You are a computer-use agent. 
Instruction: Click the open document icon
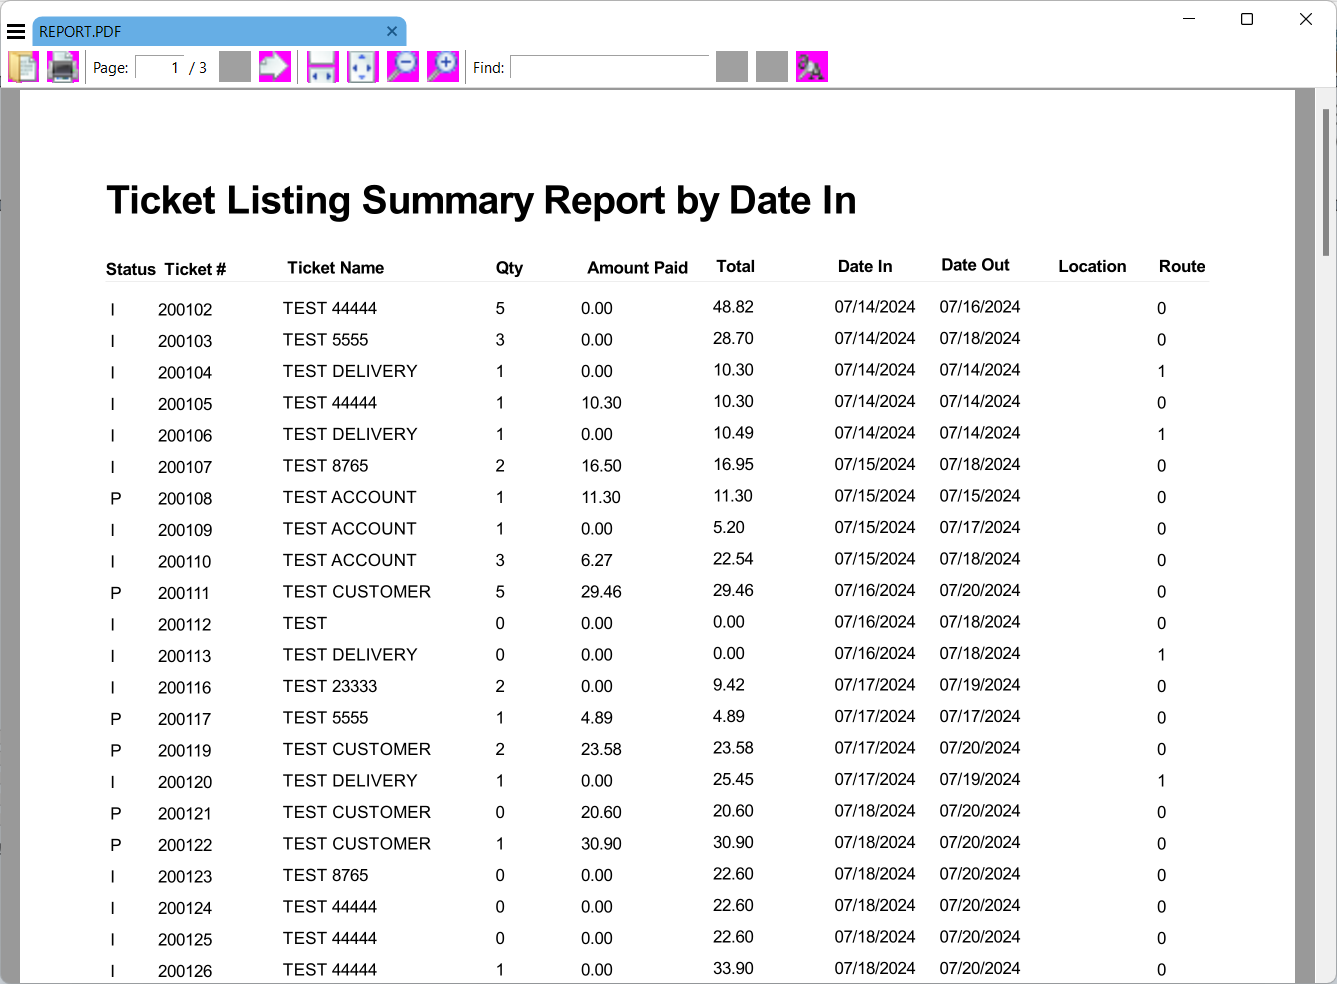24,67
